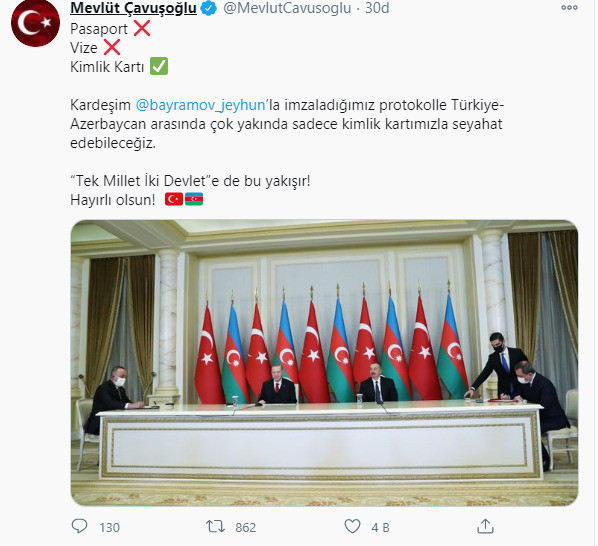Image resolution: width=598 pixels, height=546 pixels.
Task: Click the red cross beside Pasaport
Action: (142, 28)
